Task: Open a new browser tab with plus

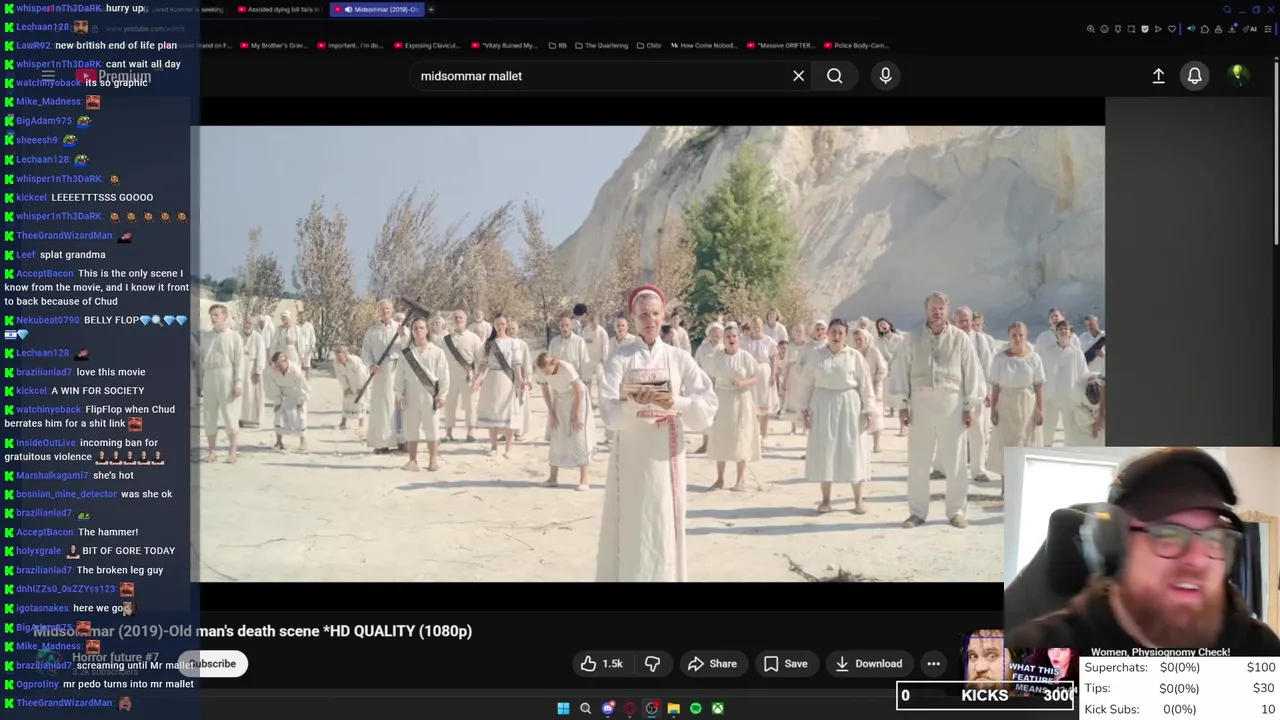Action: (431, 9)
